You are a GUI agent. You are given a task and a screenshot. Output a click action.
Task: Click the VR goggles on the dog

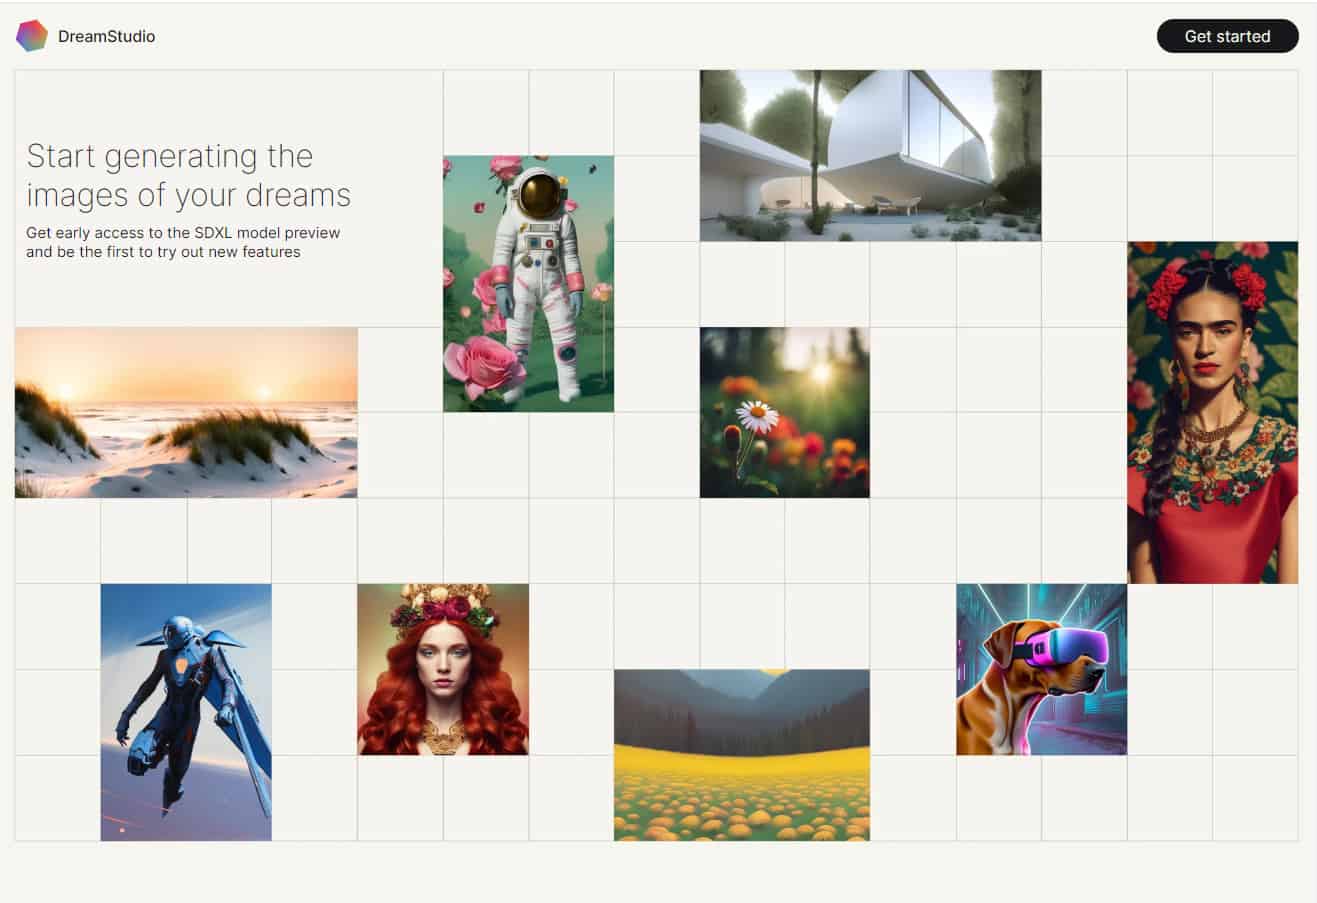[x=1065, y=647]
